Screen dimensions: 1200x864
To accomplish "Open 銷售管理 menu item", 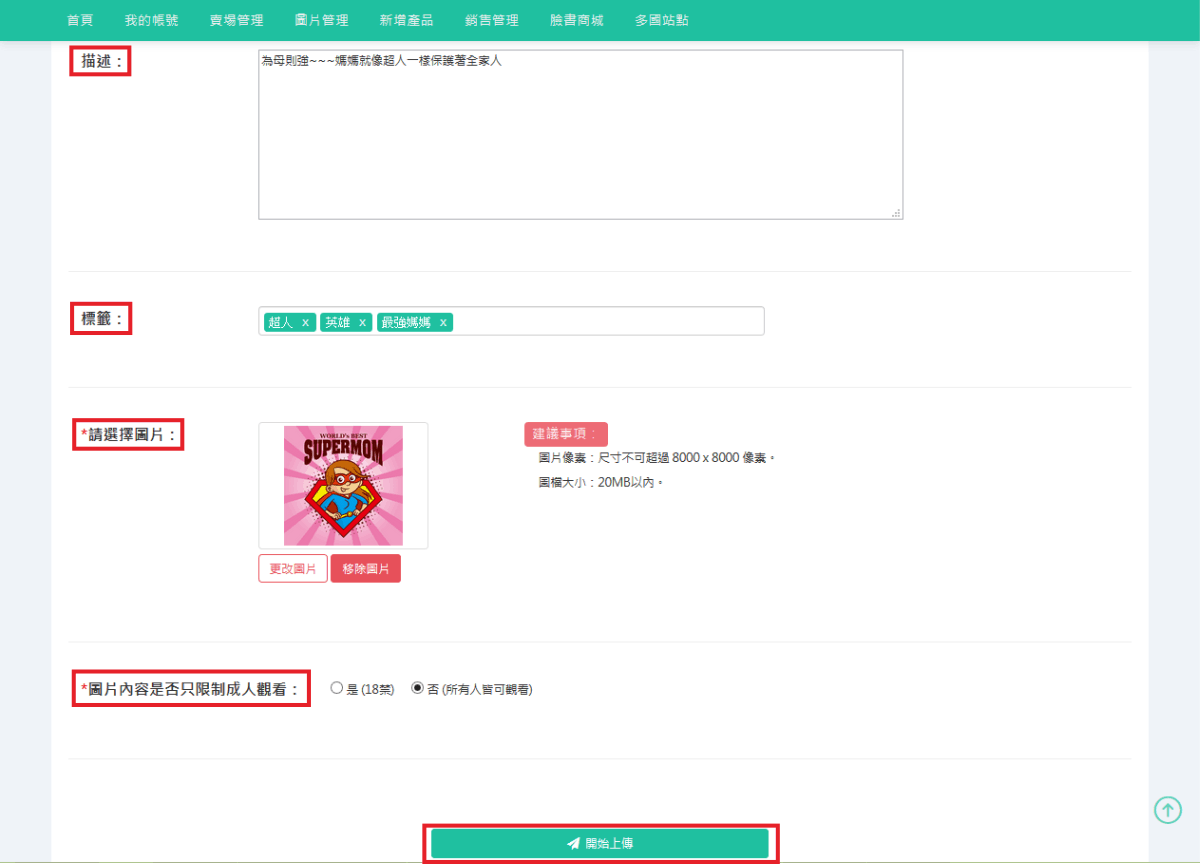I will (x=492, y=20).
